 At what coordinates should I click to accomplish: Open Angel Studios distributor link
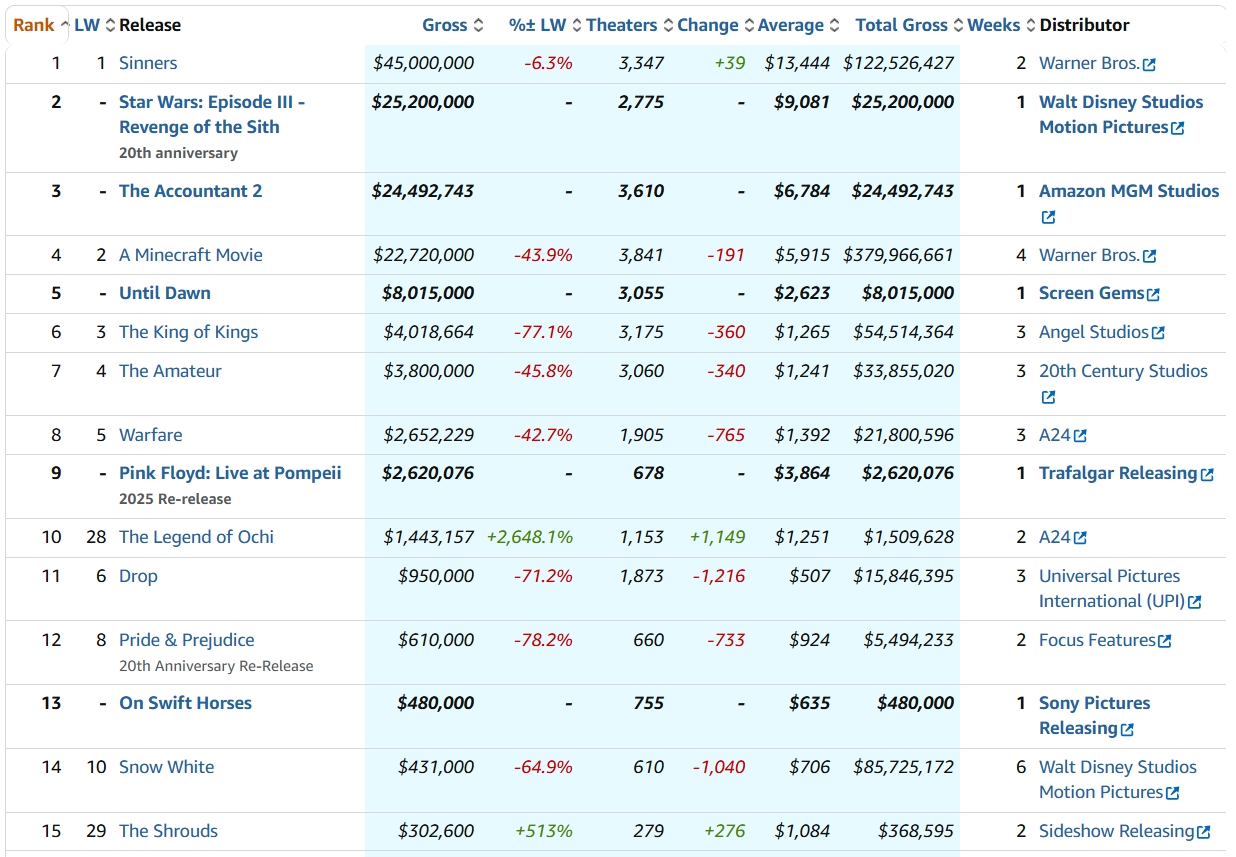pyautogui.click(x=1094, y=332)
